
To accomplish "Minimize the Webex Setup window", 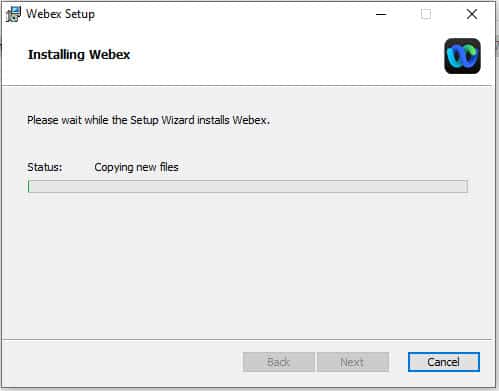I will [x=381, y=14].
